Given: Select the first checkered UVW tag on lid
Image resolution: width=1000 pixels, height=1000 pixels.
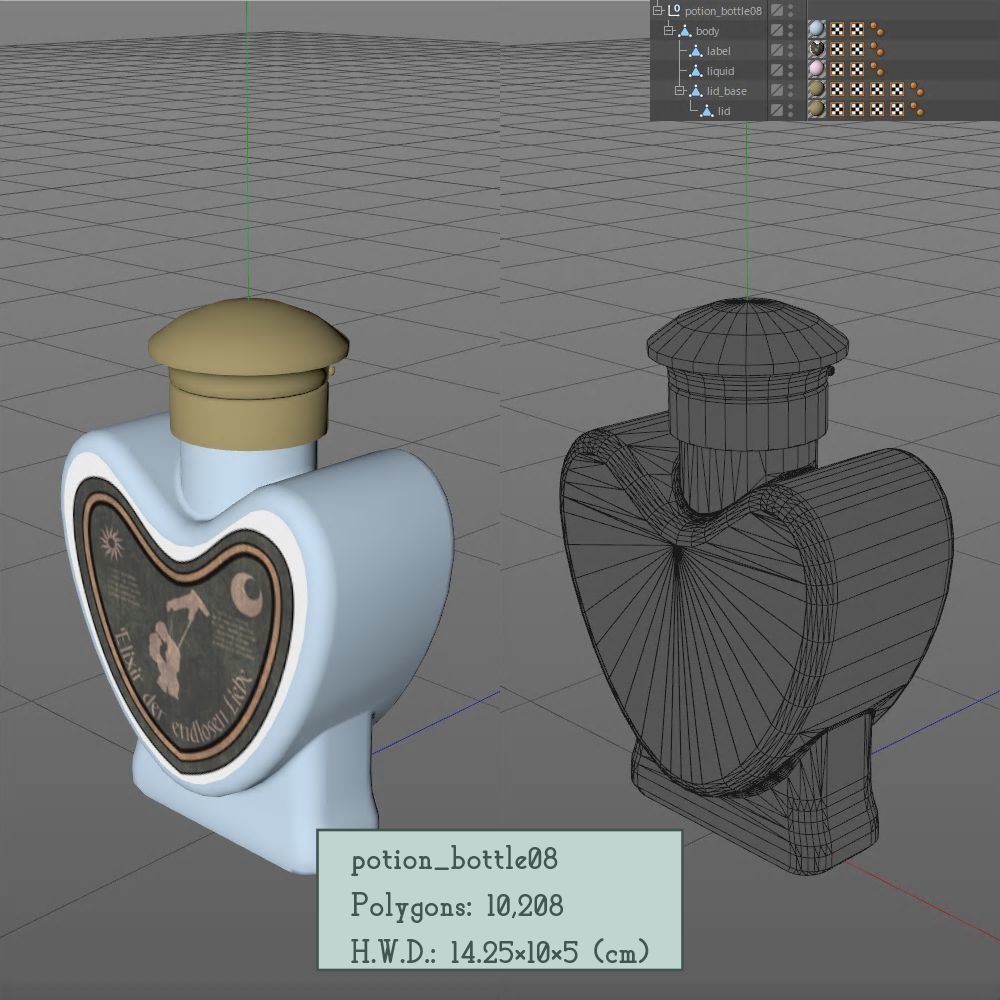Looking at the screenshot, I should click(x=837, y=109).
